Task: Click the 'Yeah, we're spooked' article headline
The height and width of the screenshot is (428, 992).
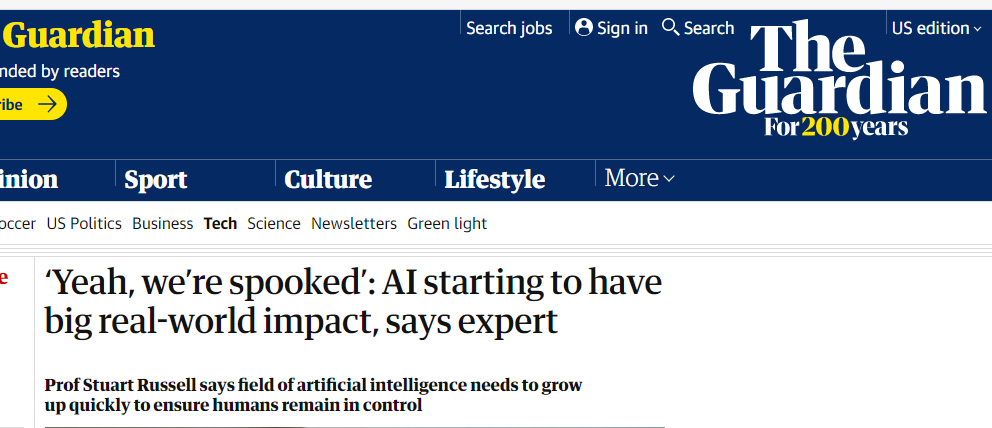Action: coord(353,302)
